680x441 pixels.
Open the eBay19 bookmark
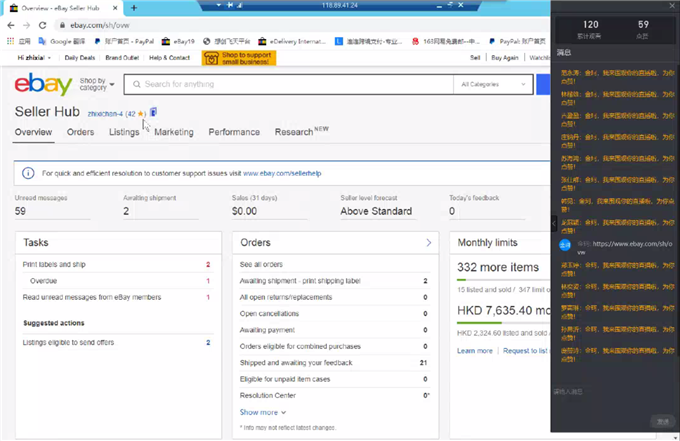(178, 41)
